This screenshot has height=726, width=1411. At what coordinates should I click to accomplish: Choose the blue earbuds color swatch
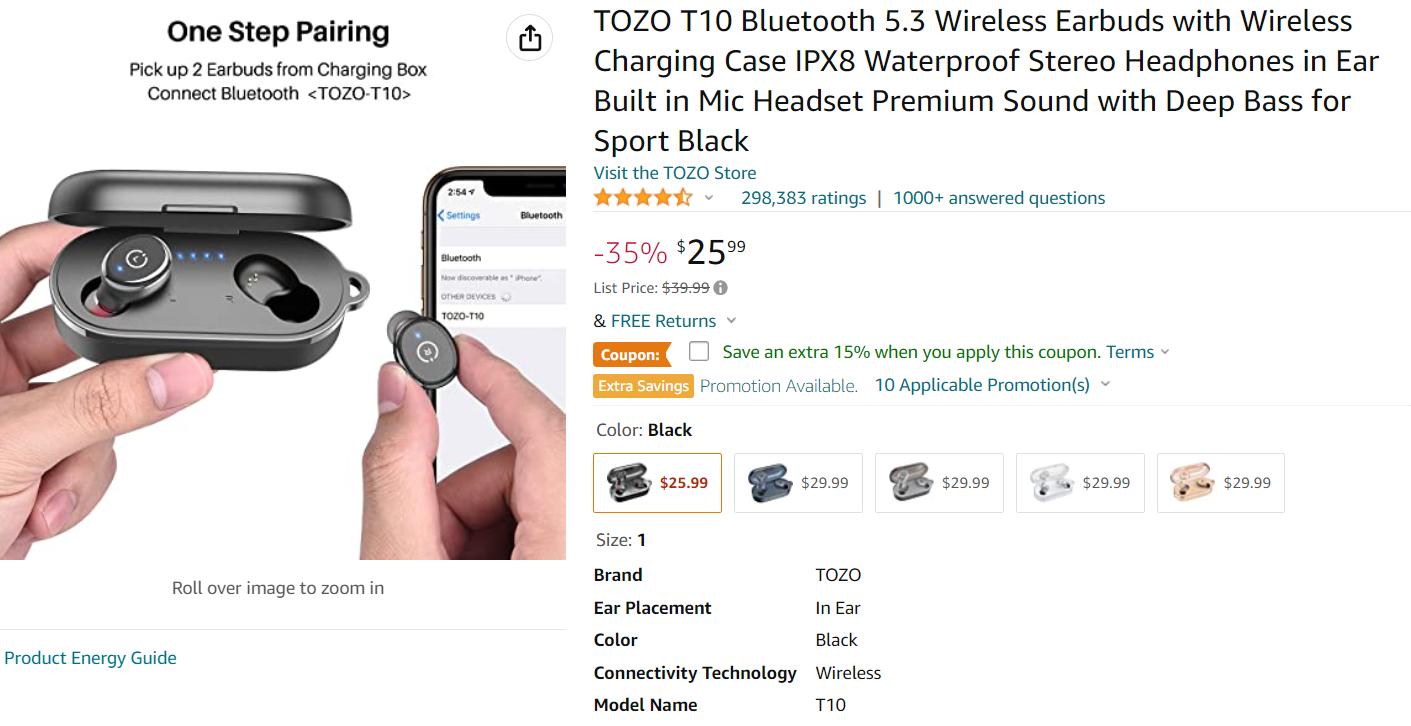point(798,483)
